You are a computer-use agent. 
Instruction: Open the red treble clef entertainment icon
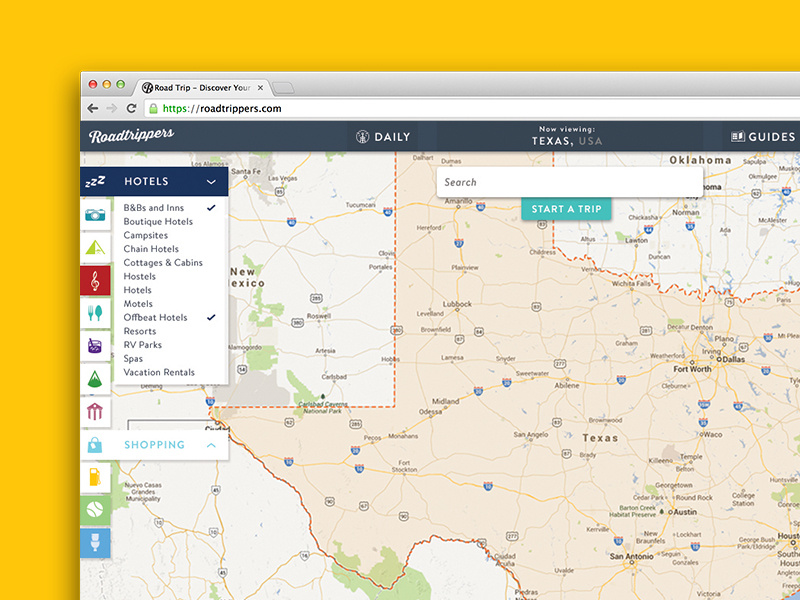[95, 281]
